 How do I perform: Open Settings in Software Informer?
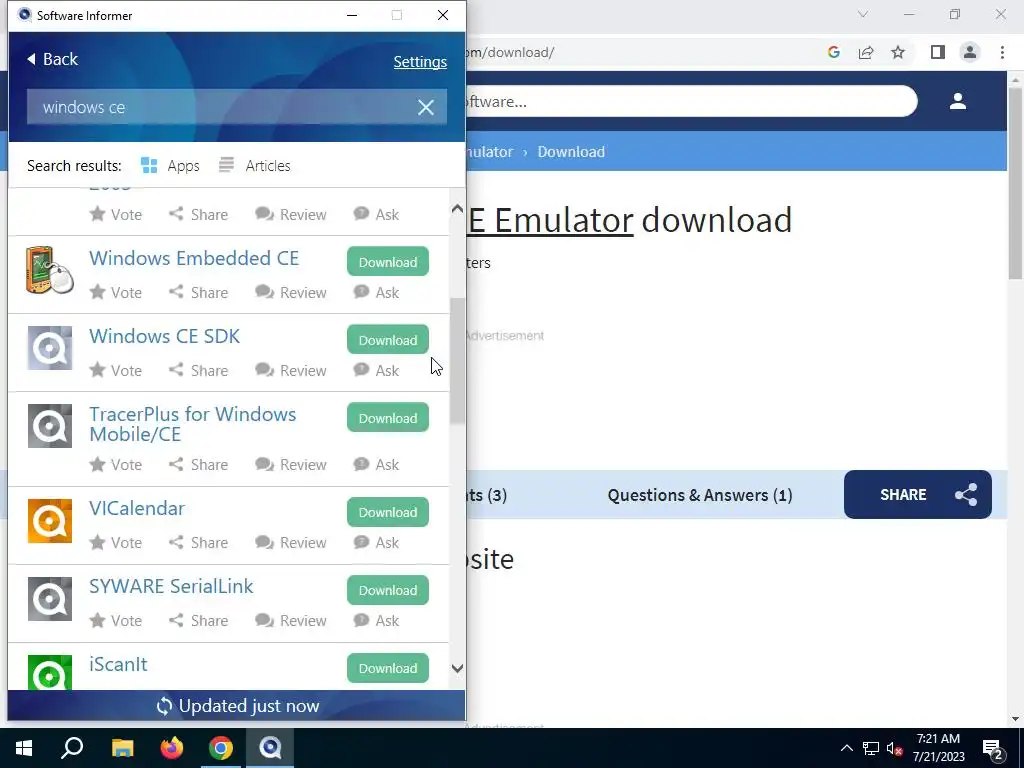[x=420, y=61]
